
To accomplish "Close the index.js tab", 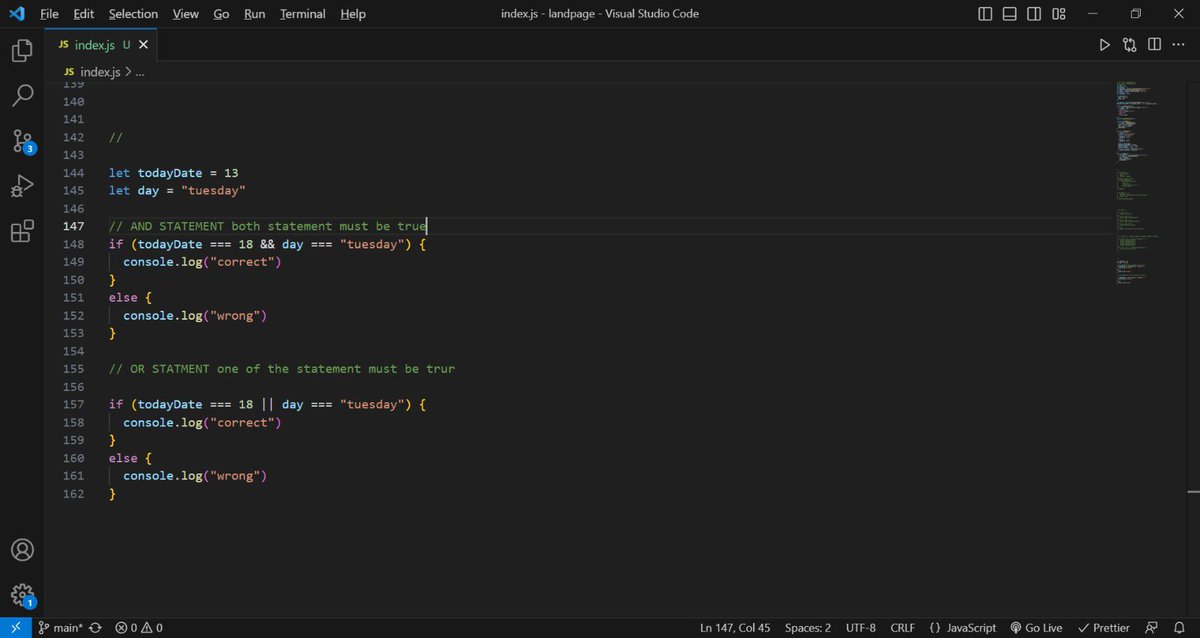I will coord(145,45).
